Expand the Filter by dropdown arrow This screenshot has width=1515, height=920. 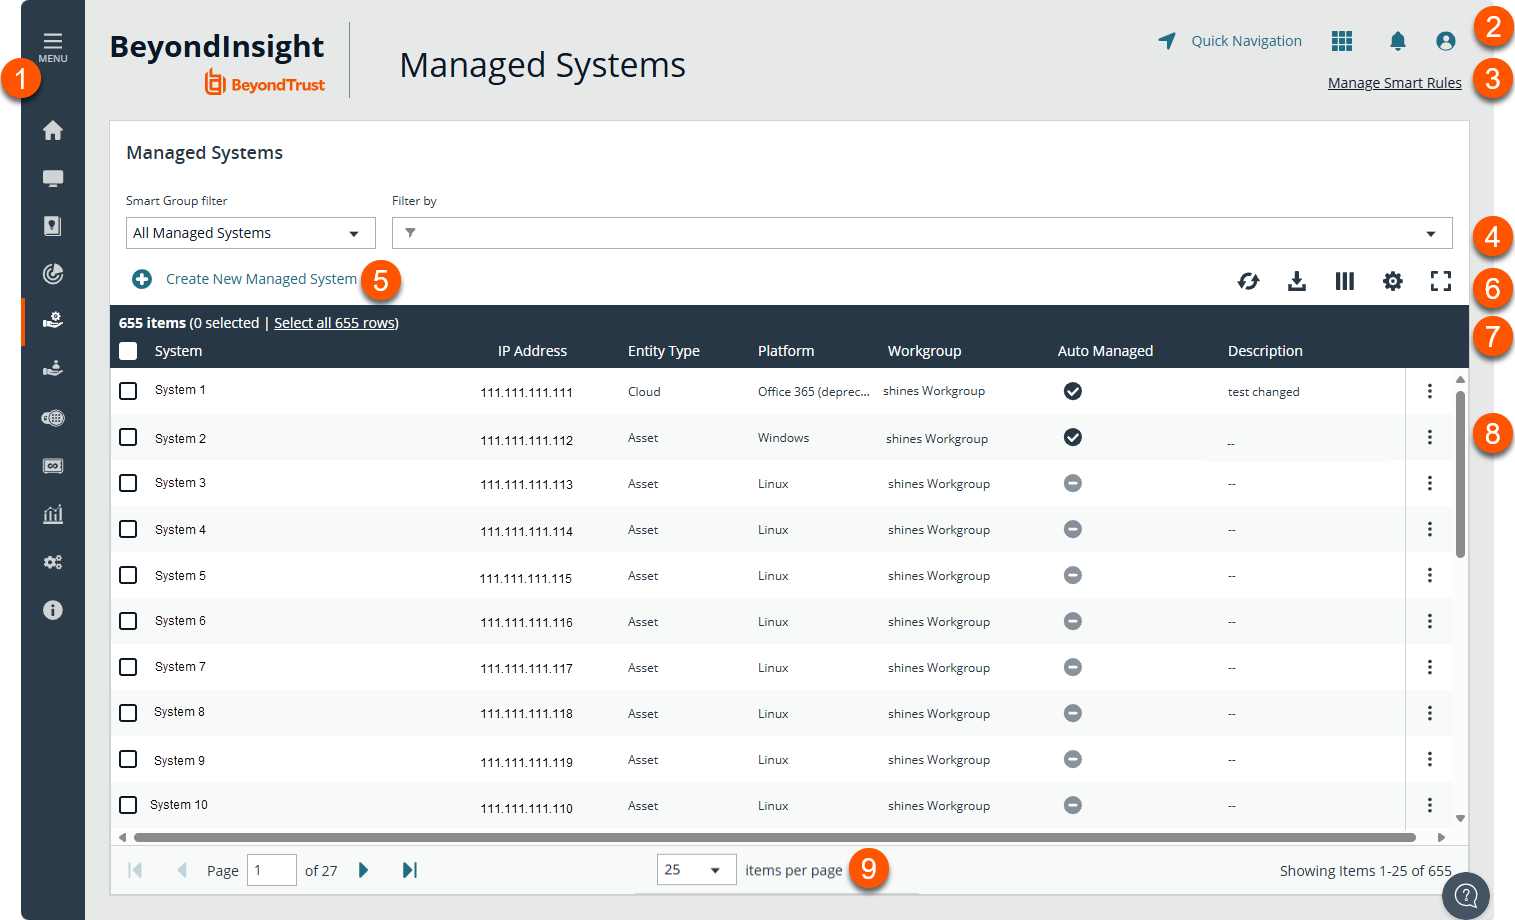click(x=1431, y=234)
